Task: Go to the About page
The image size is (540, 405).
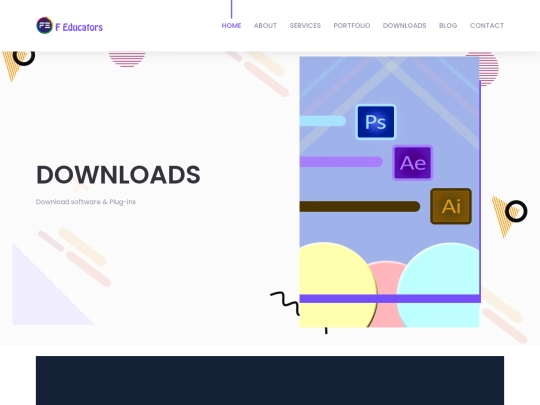Action: click(266, 25)
